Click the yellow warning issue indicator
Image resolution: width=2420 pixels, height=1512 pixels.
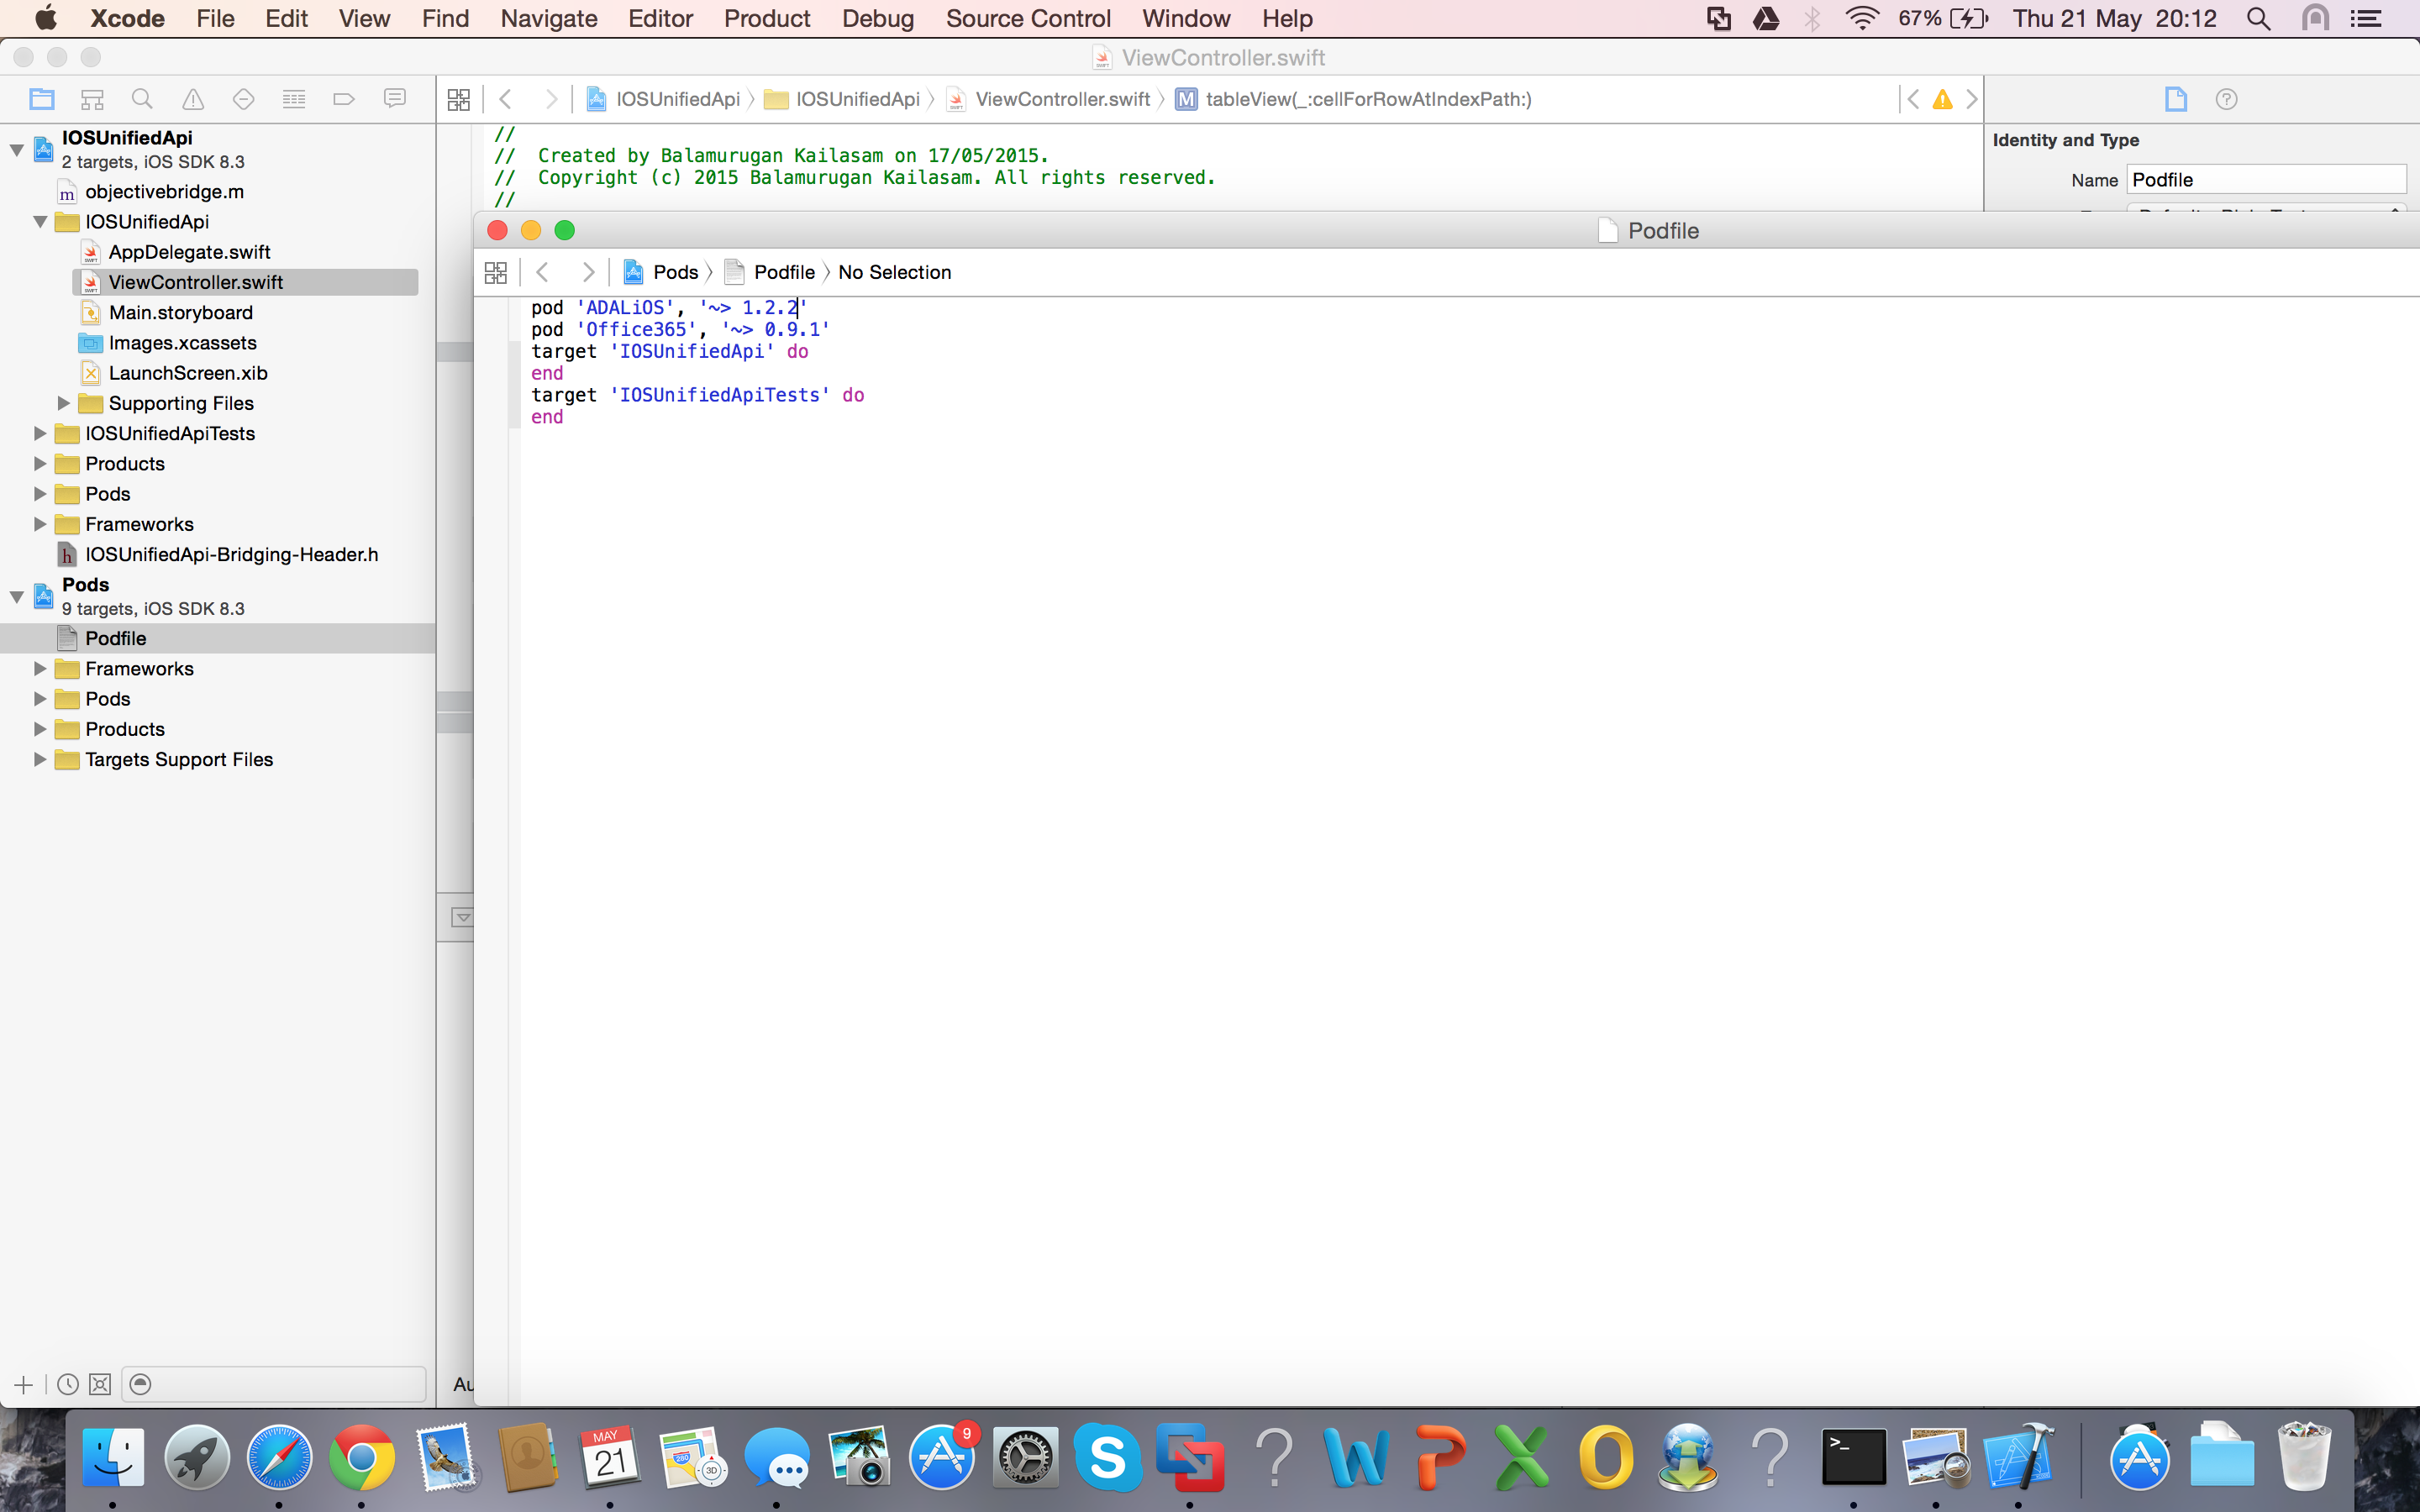pos(1942,99)
